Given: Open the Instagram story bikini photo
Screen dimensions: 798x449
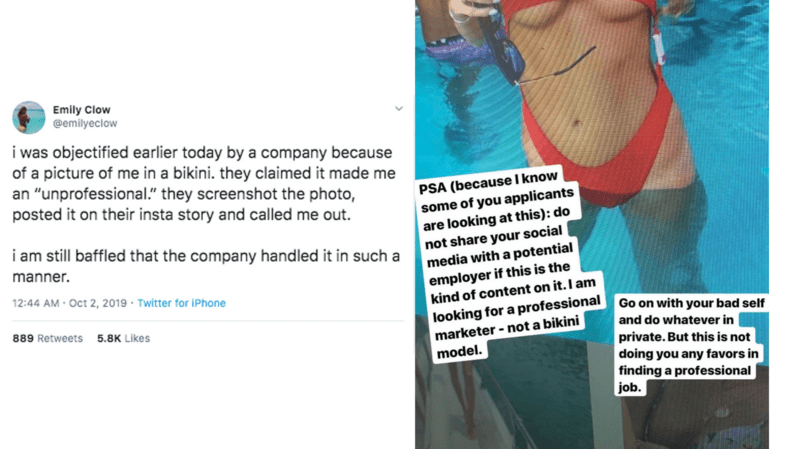Looking at the screenshot, I should pos(592,224).
